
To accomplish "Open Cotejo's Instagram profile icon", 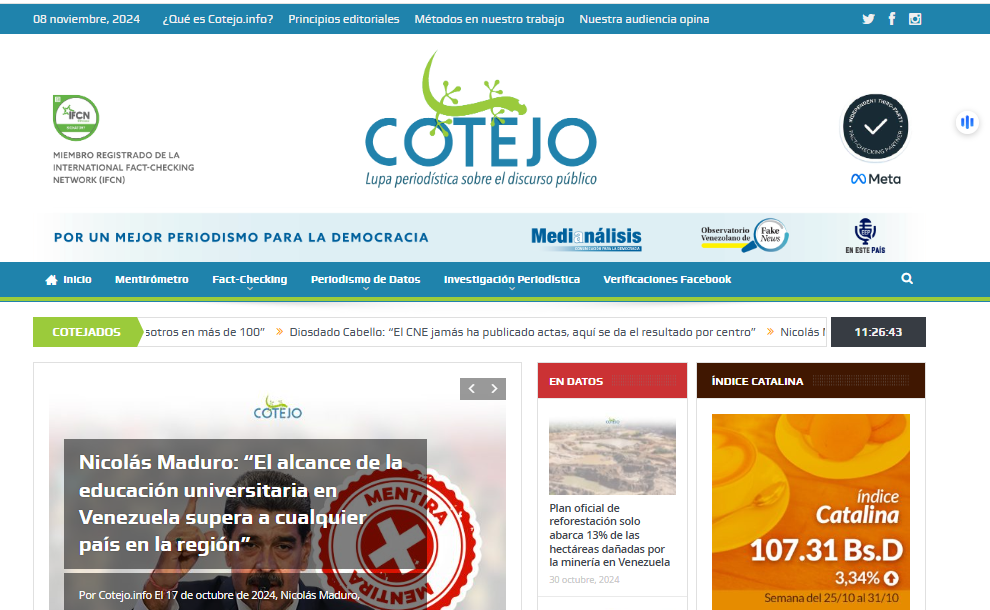I will [x=915, y=19].
